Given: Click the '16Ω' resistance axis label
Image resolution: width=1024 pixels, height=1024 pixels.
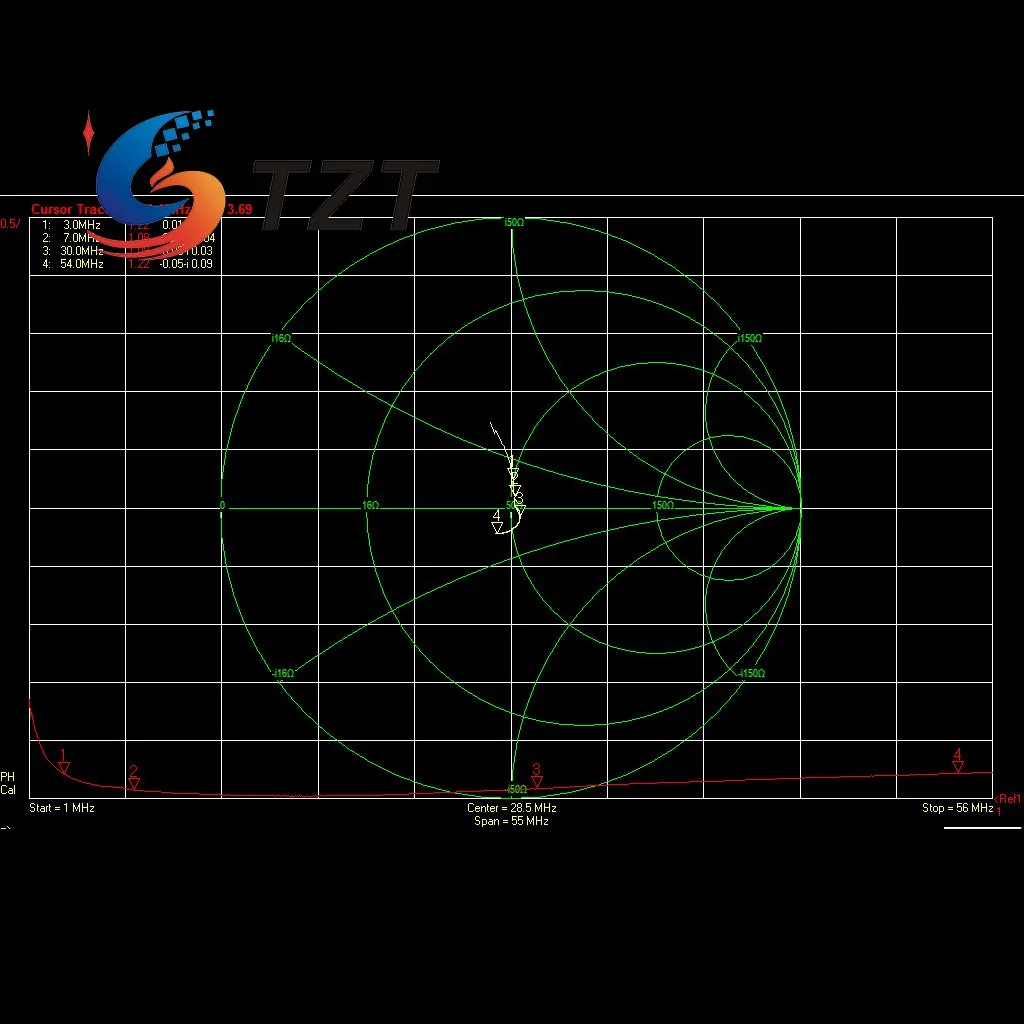Looking at the screenshot, I should tap(370, 505).
